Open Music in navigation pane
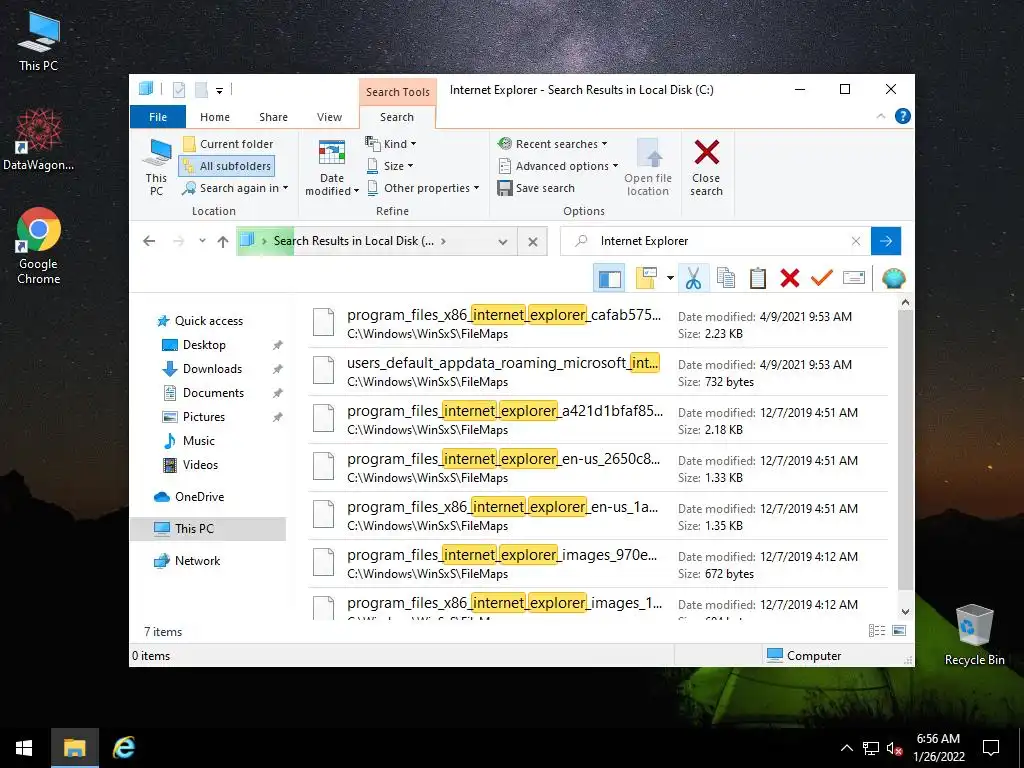This screenshot has width=1024, height=768. [x=189, y=441]
